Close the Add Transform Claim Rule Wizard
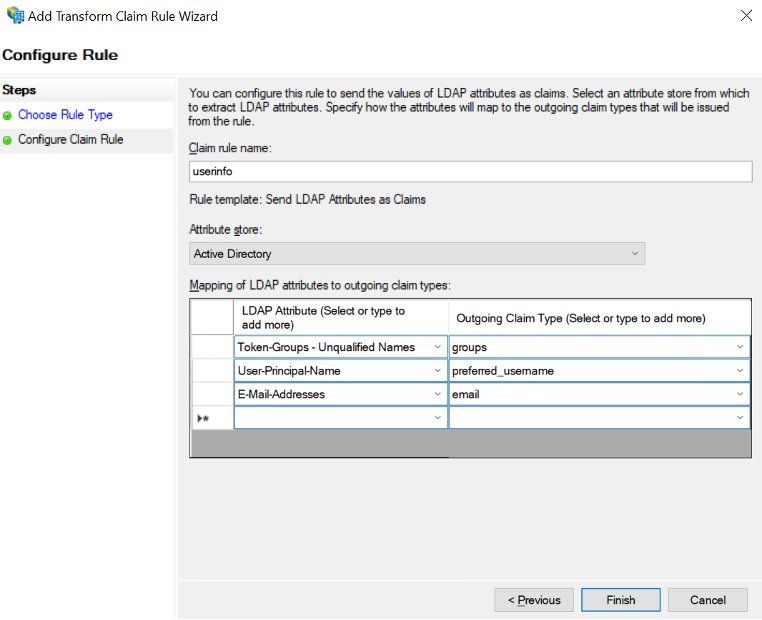 pos(746,16)
